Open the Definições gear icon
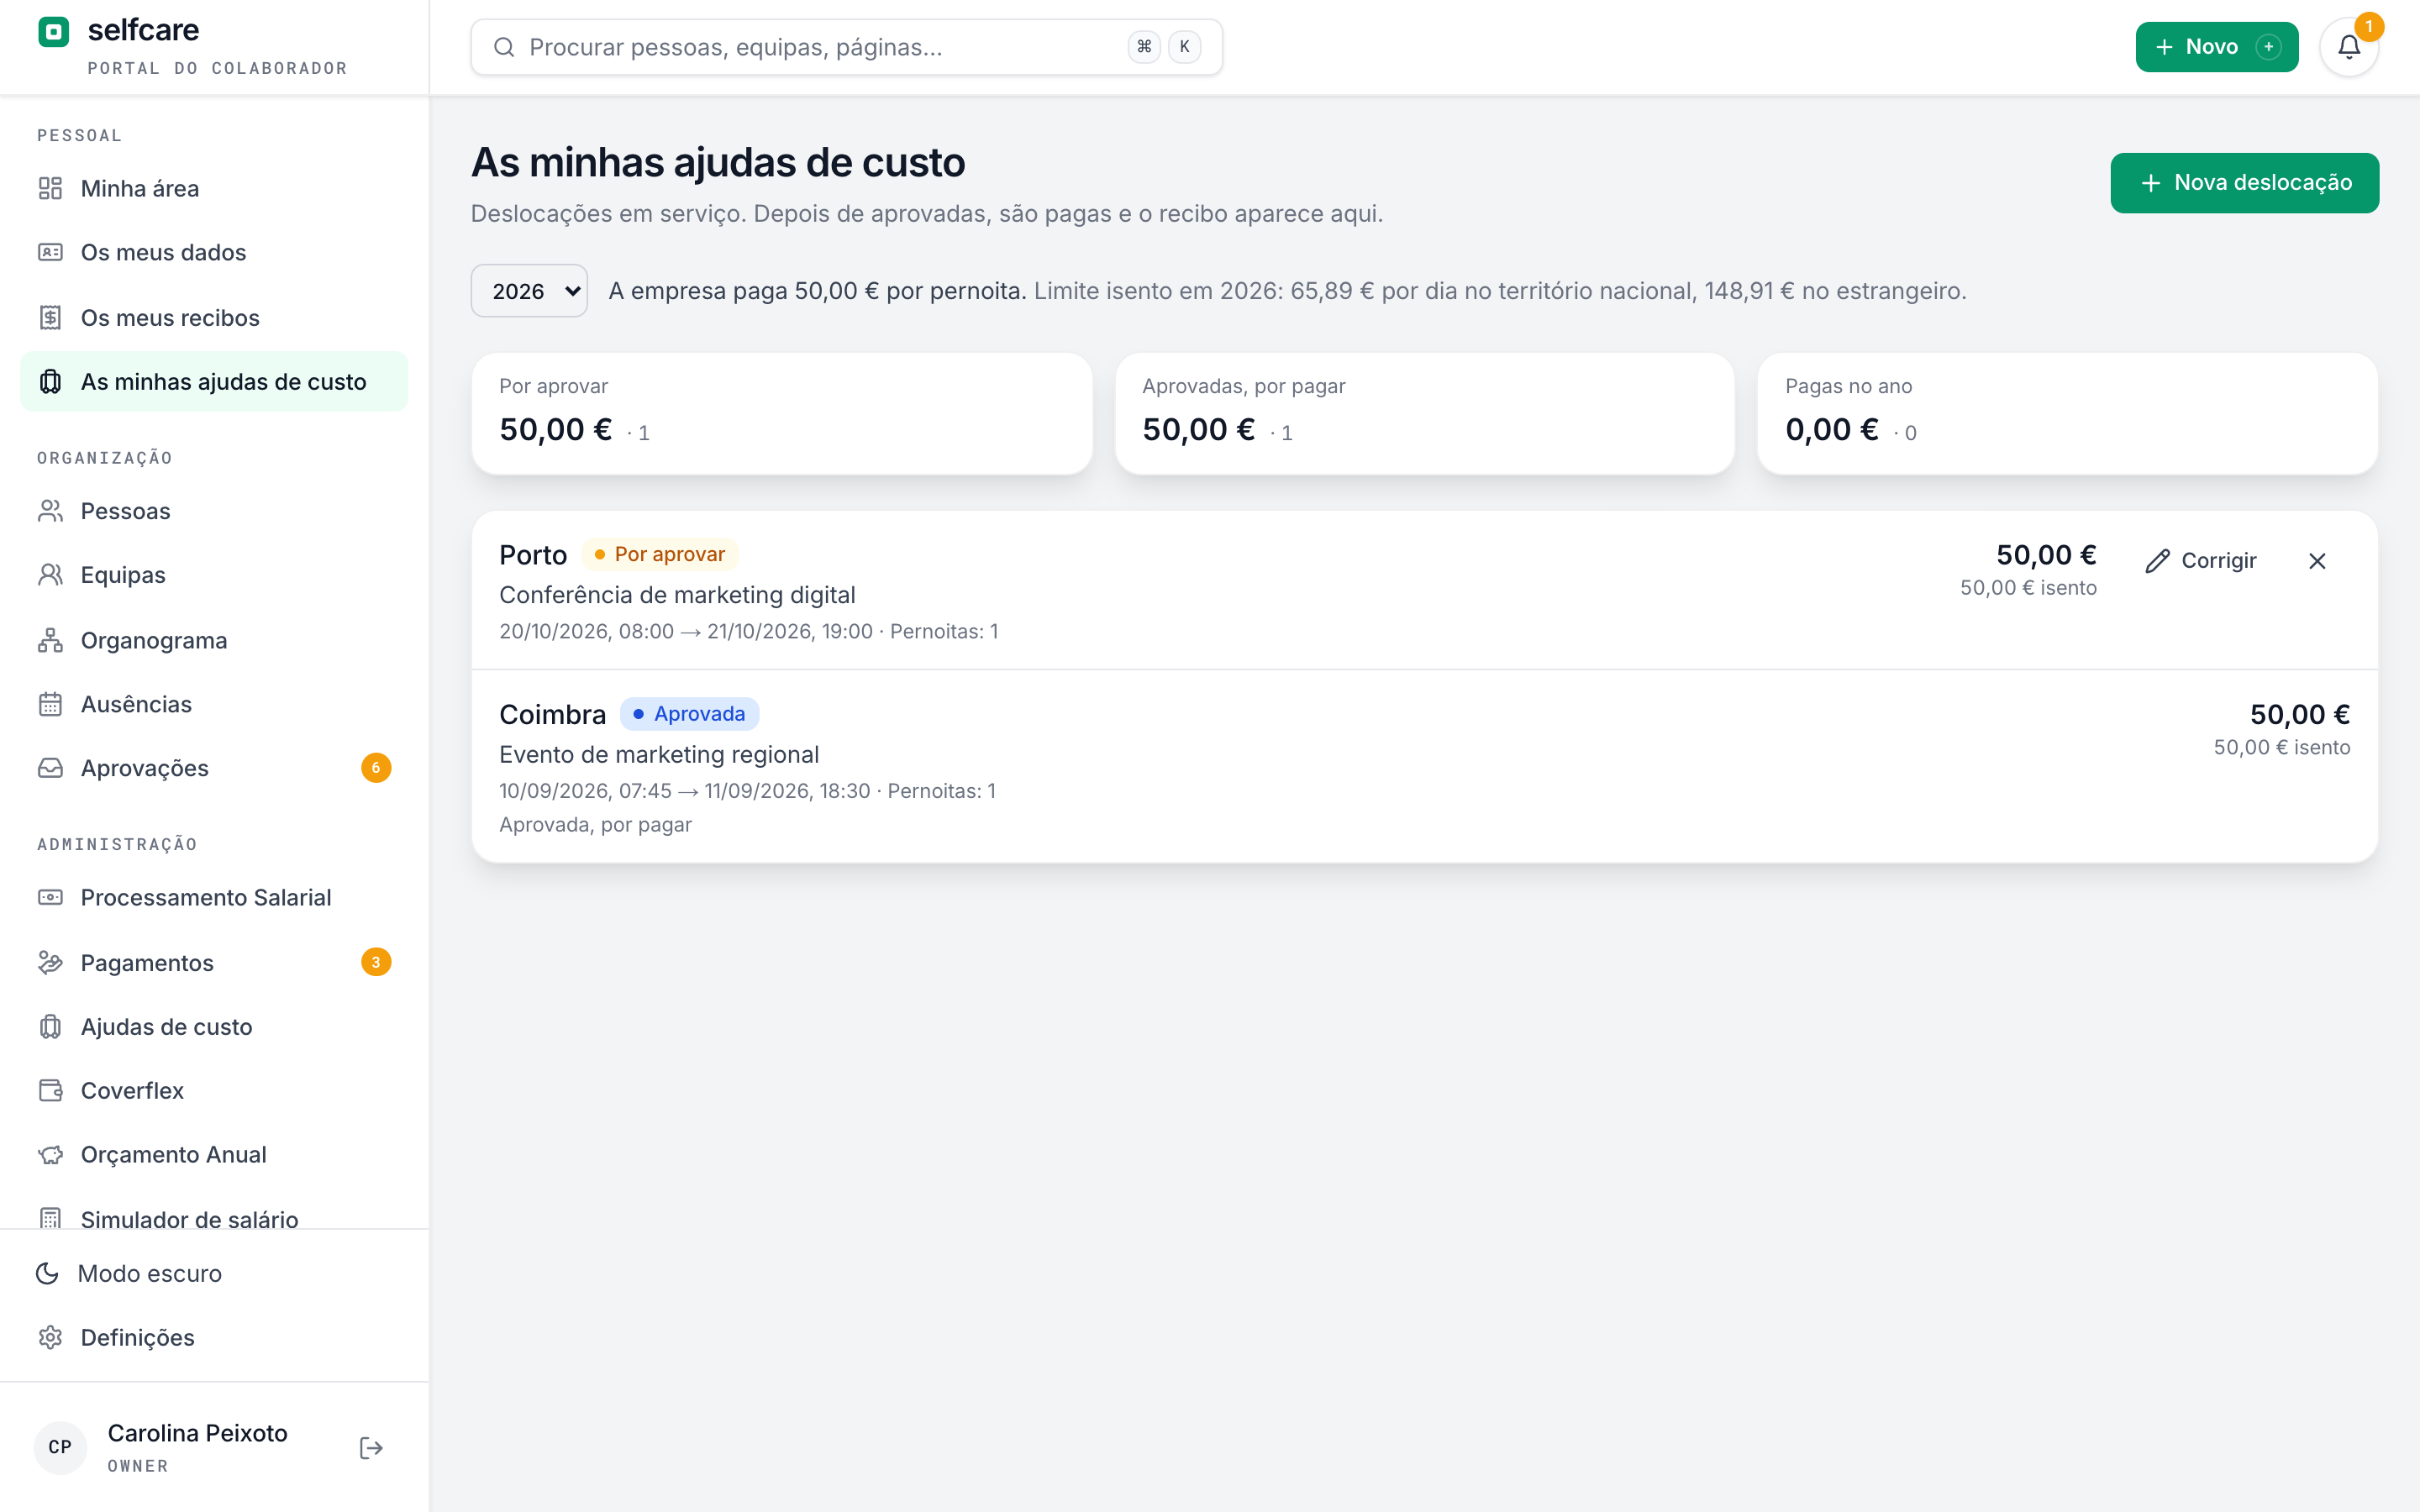 tap(50, 1337)
